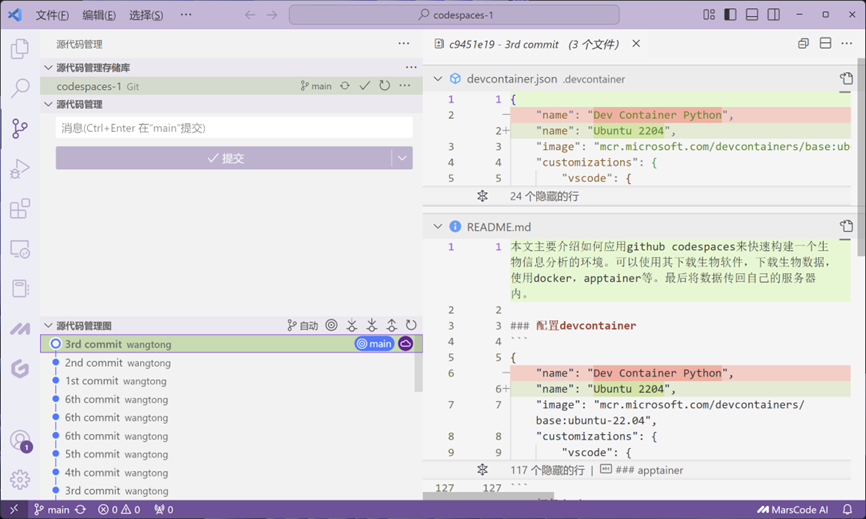Open the Explorer view in activity bar
Image resolution: width=866 pixels, height=519 pixels.
20,49
